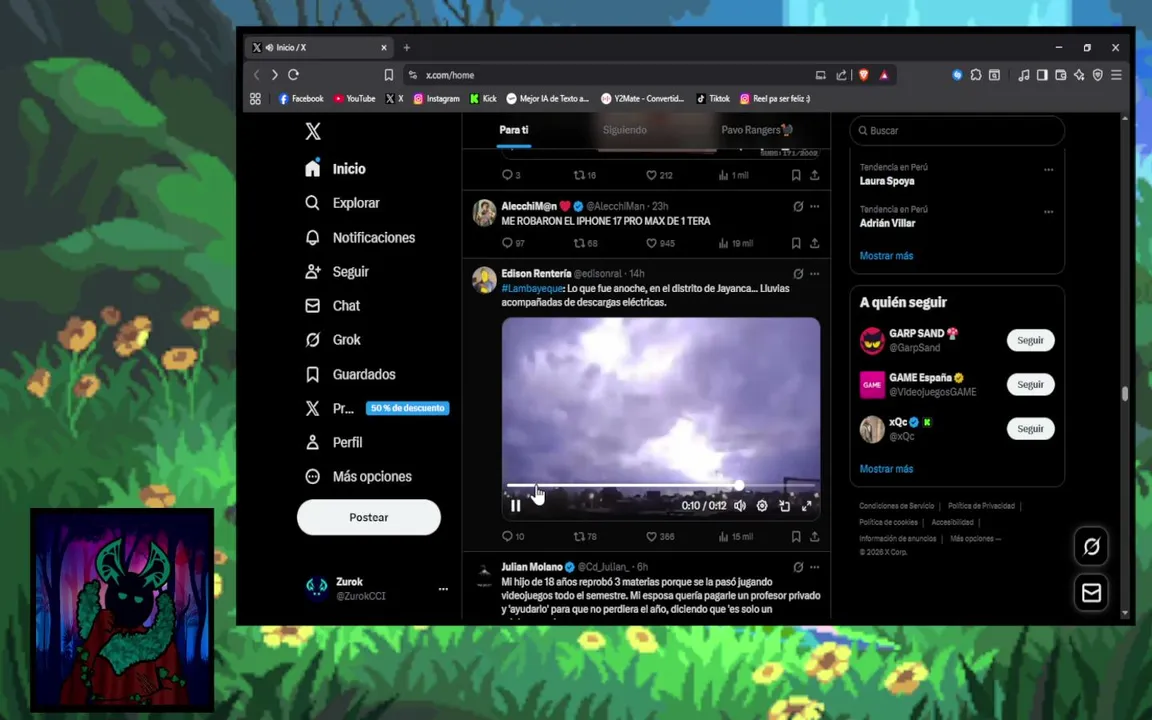Bookmark Edison Rentería's video post
This screenshot has width=1152, height=720.
pos(796,537)
